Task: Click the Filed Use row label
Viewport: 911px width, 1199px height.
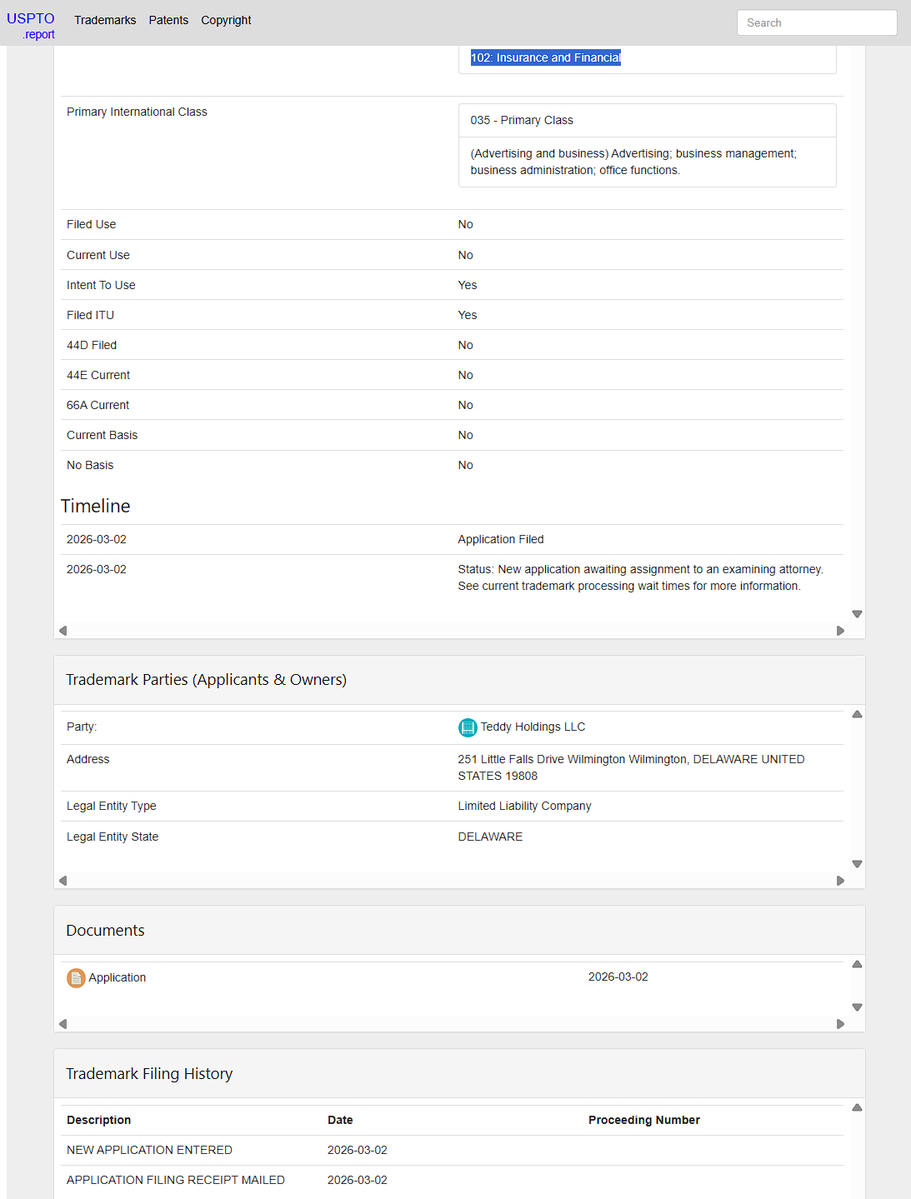Action: pos(91,224)
